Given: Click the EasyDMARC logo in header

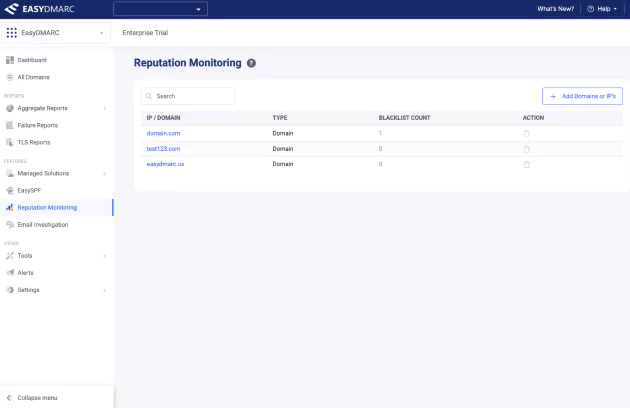Looking at the screenshot, I should tap(39, 9).
